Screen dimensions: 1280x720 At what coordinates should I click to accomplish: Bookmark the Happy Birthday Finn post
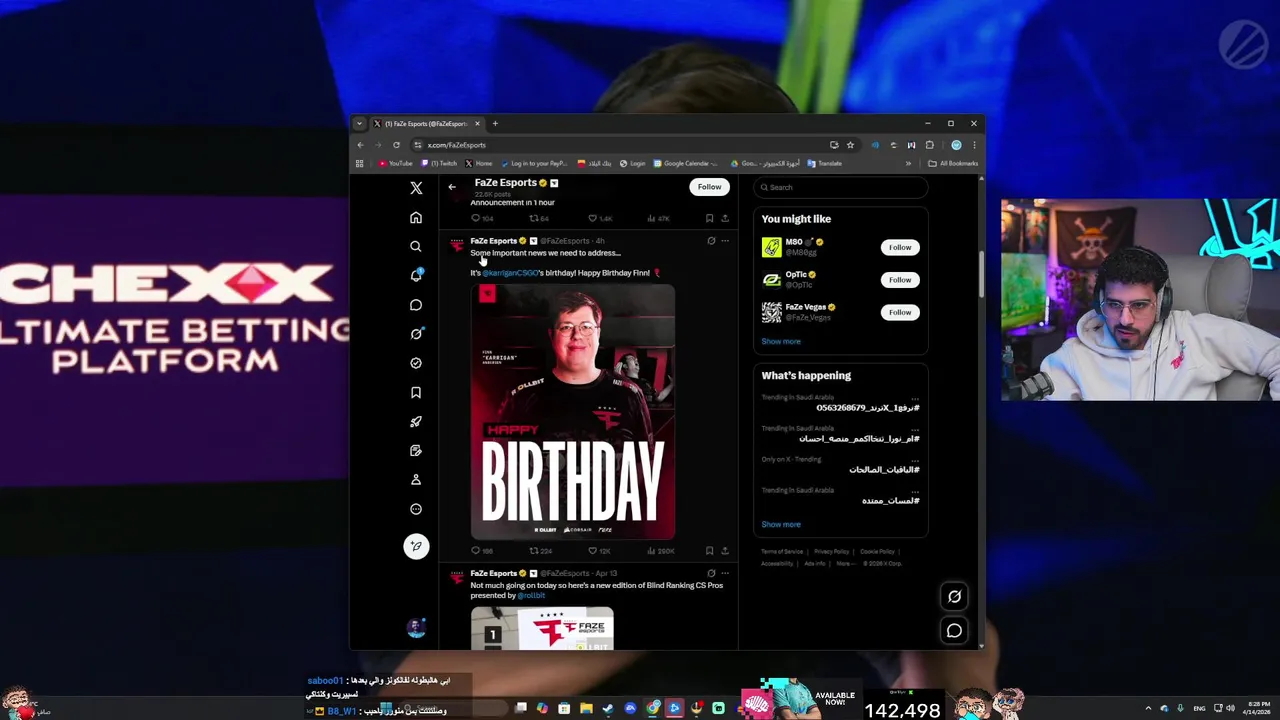710,550
